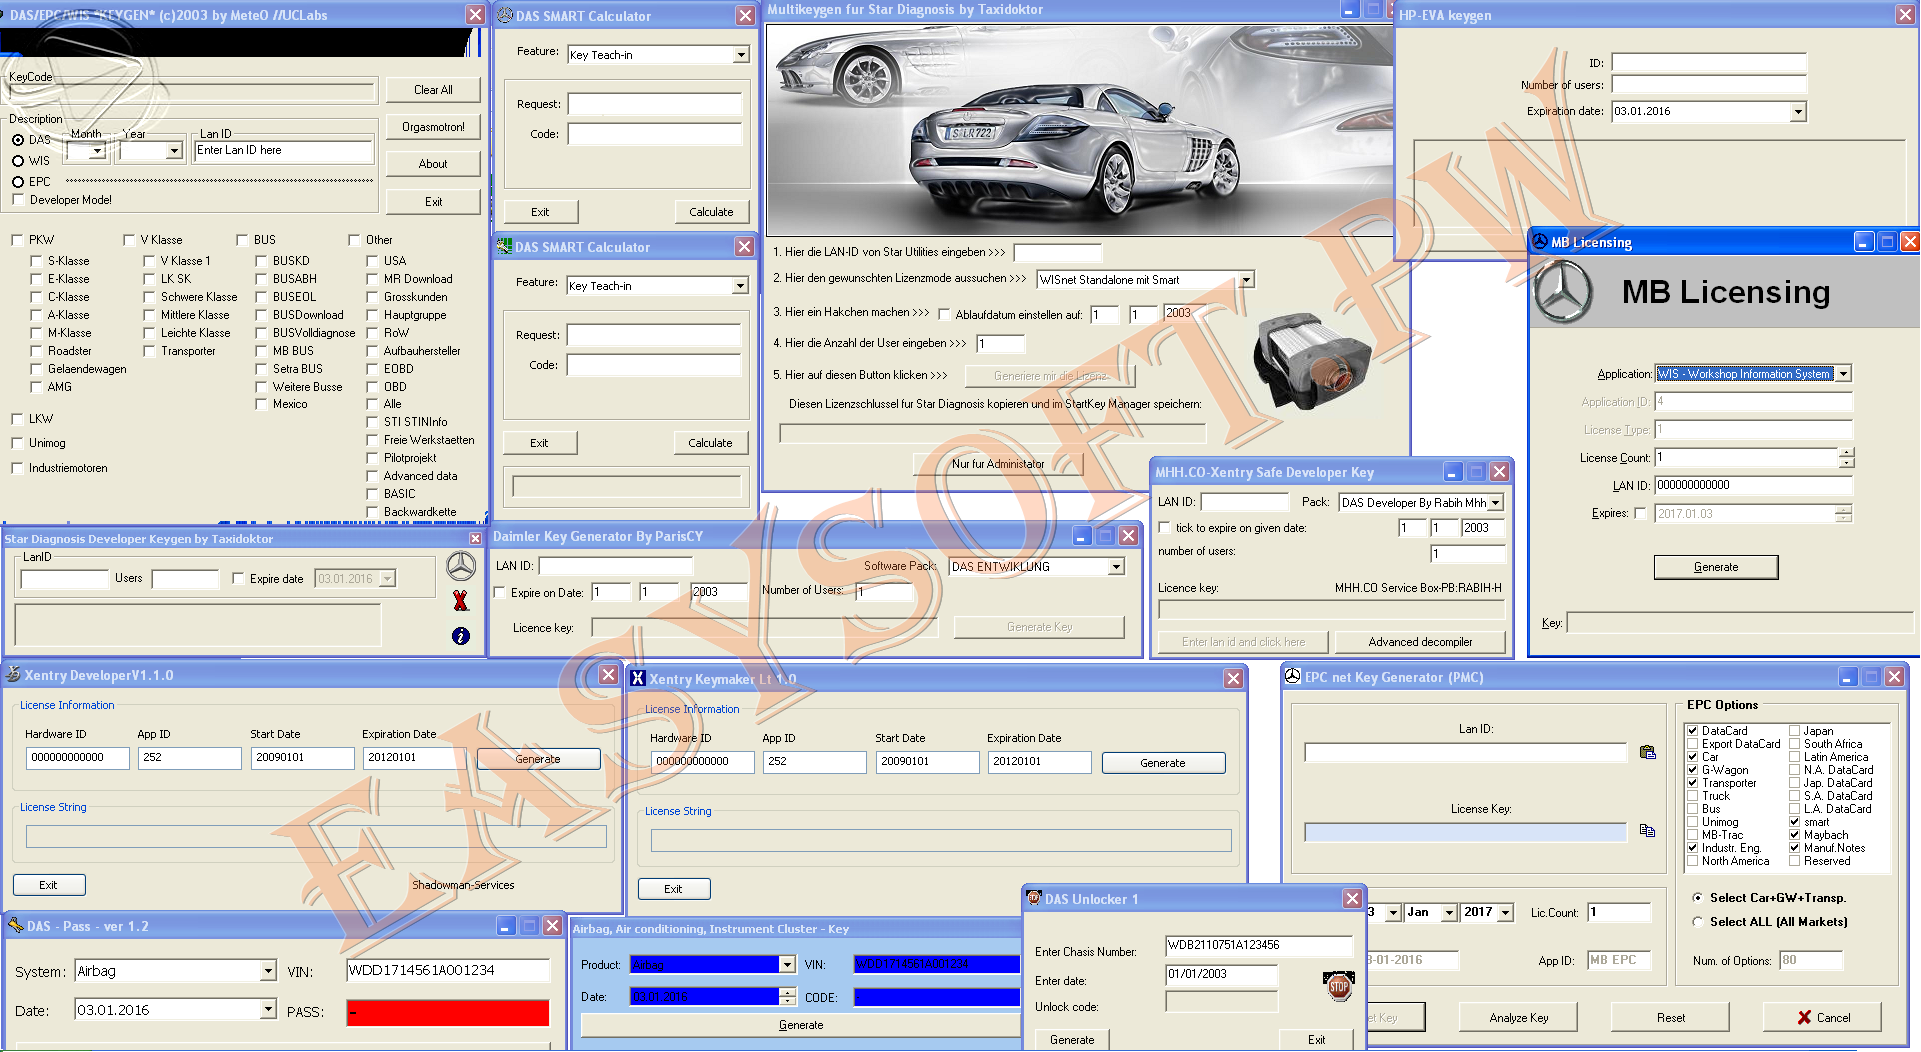The image size is (1921, 1052).
Task: Click Xentry Developer title bar icon
Action: pyautogui.click(x=13, y=674)
